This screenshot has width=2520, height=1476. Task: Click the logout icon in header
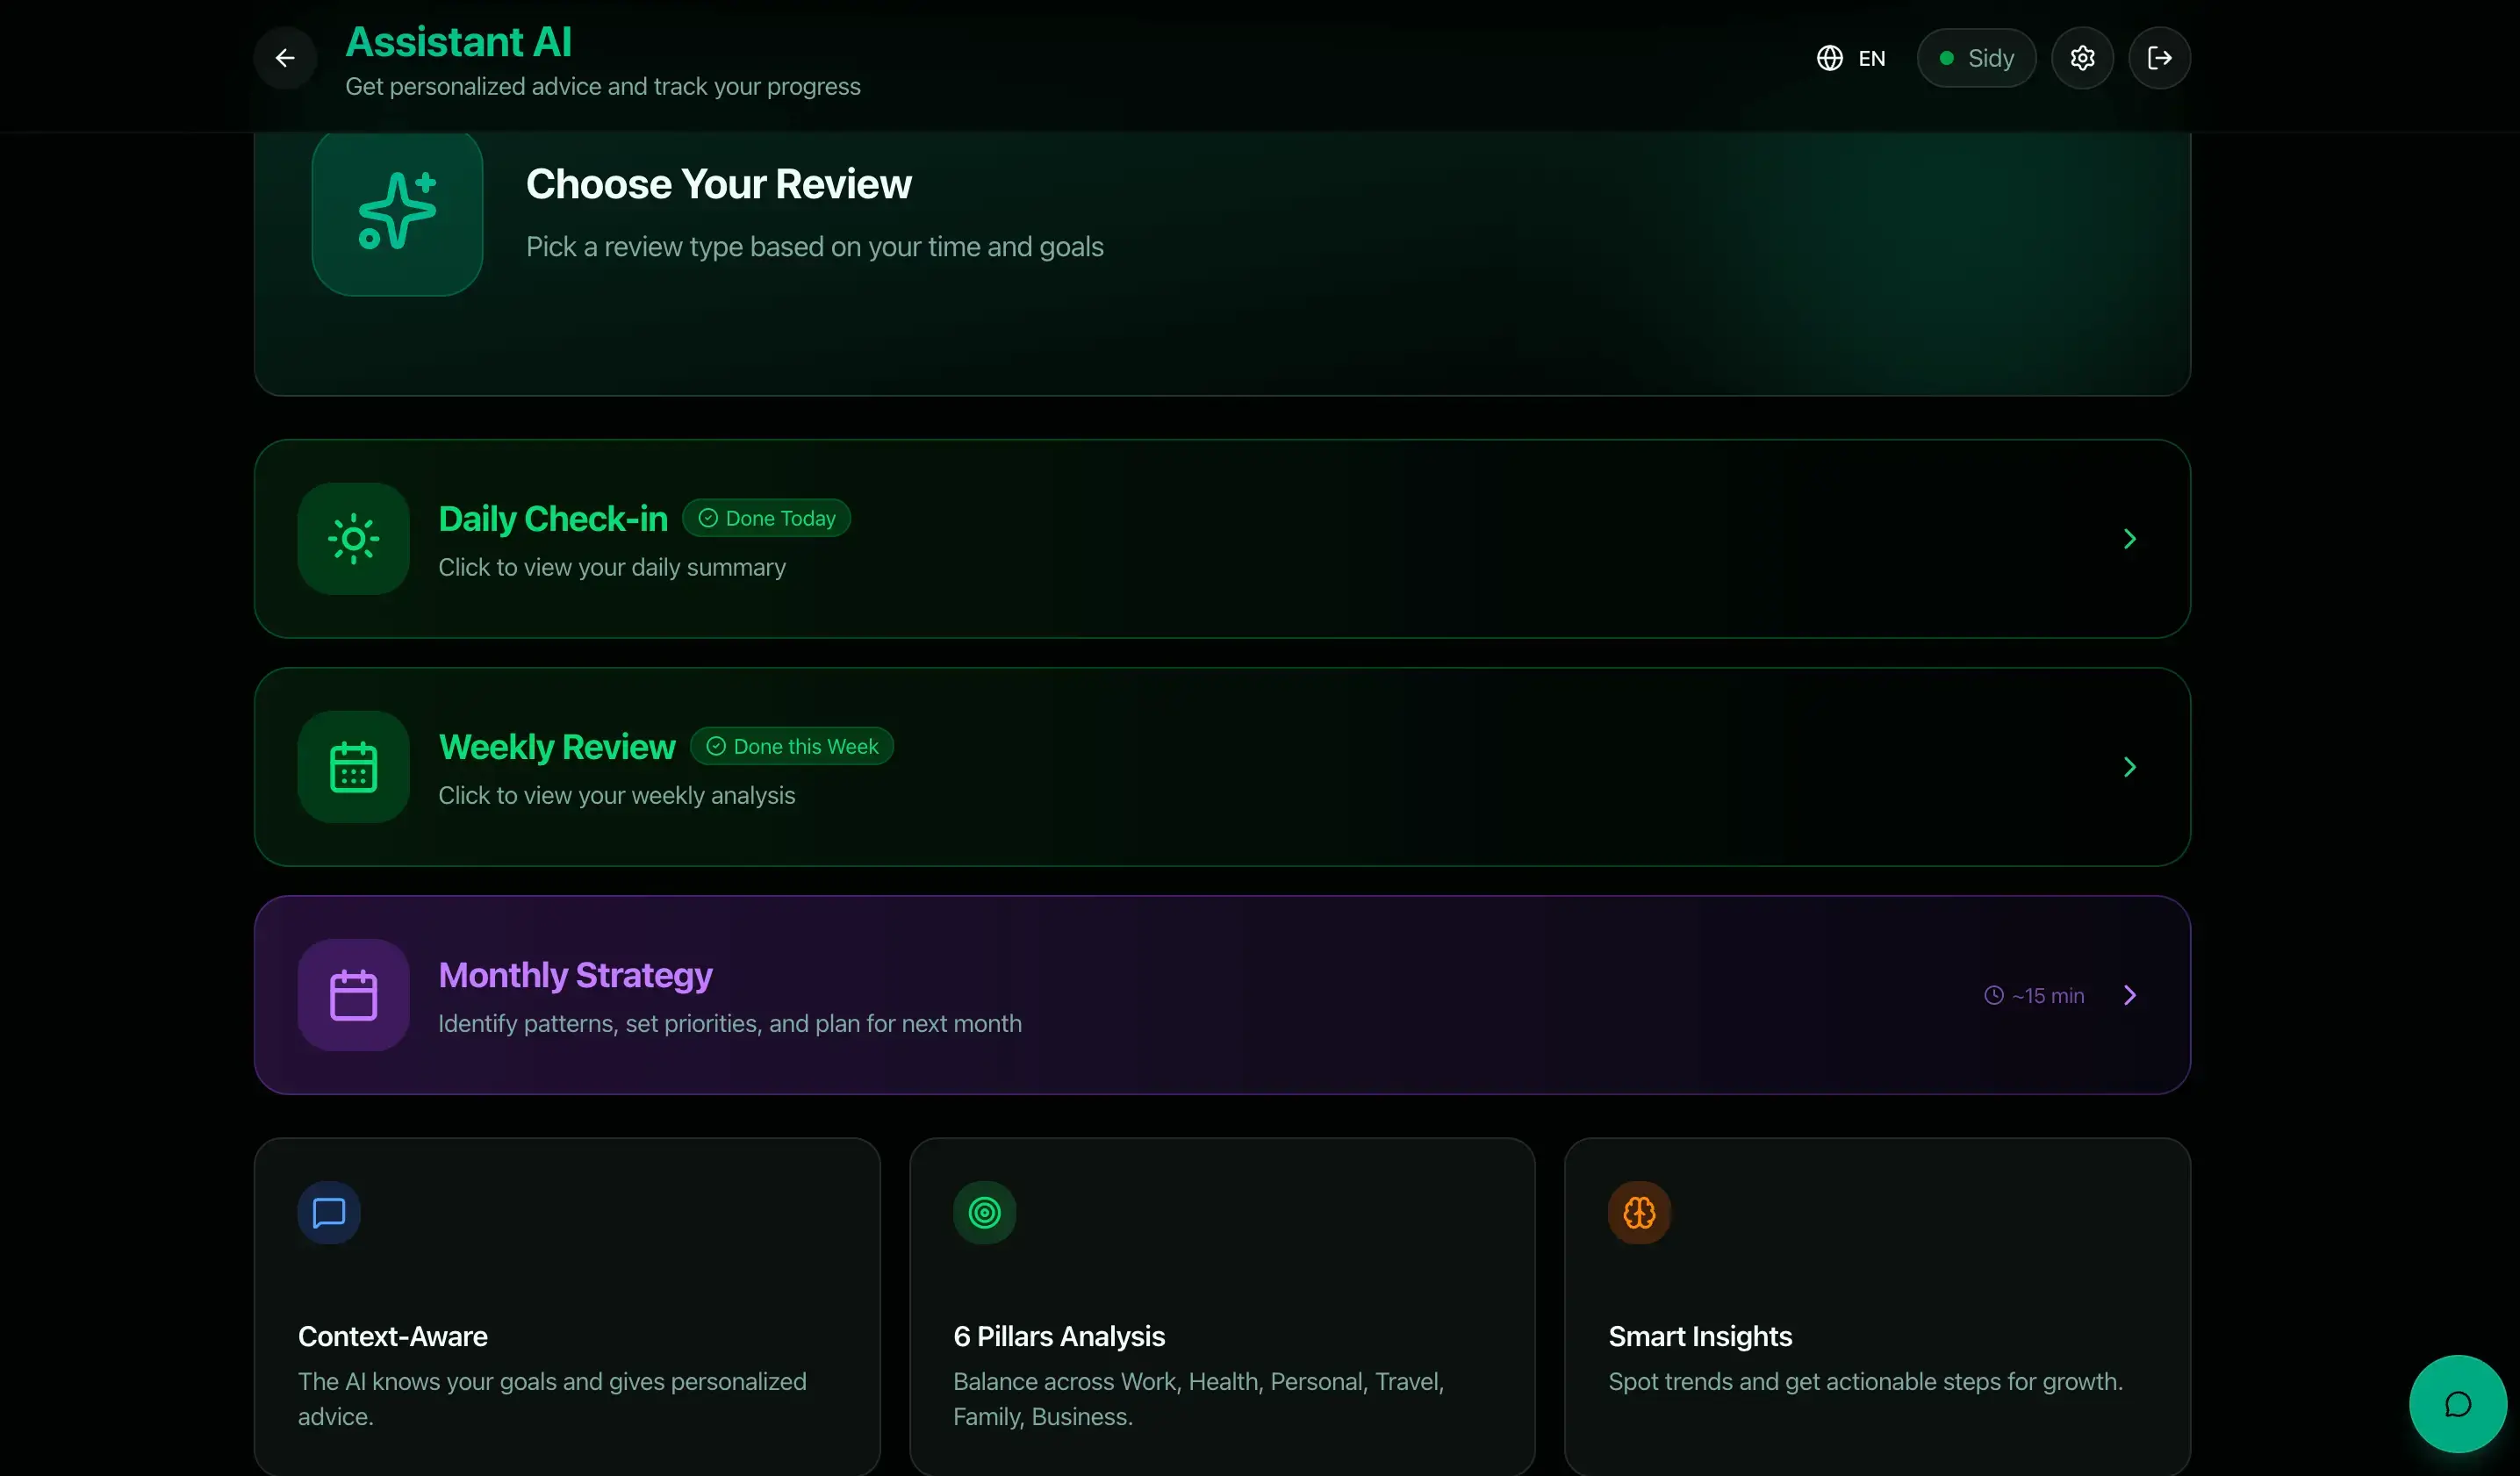[x=2159, y=58]
